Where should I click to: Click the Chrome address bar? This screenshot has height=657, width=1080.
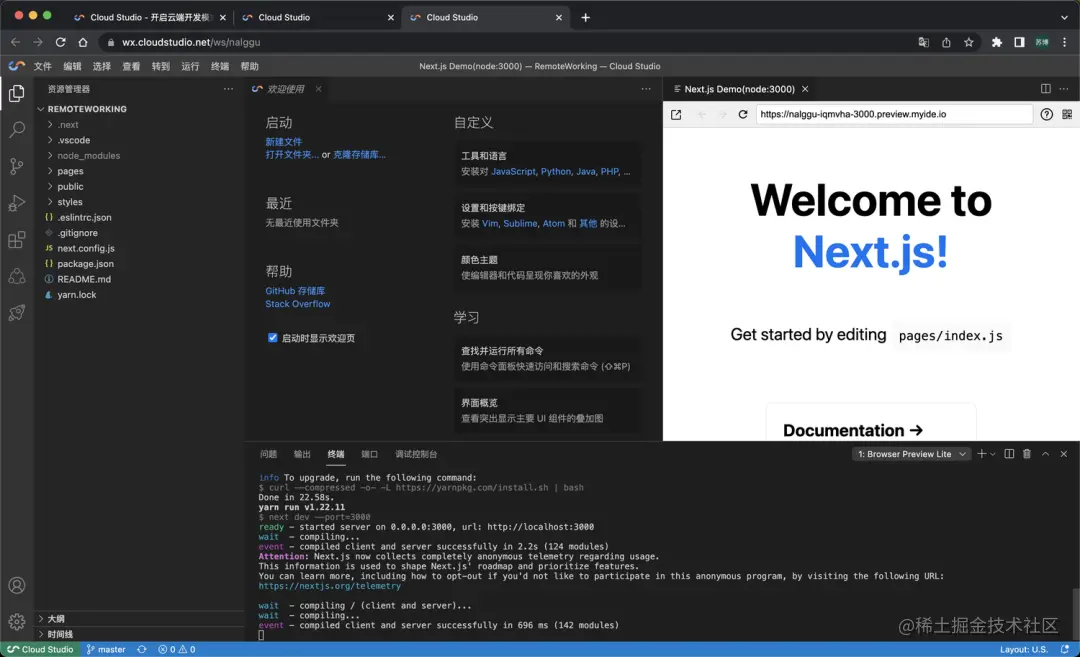click(510, 42)
